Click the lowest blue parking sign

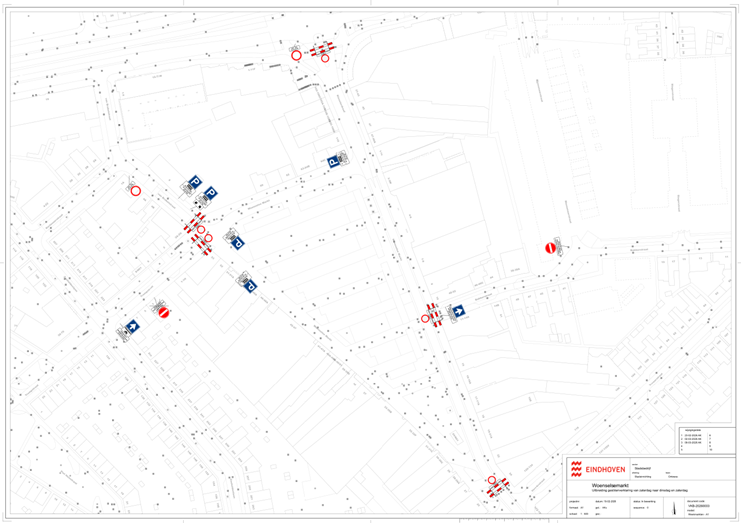(x=250, y=286)
